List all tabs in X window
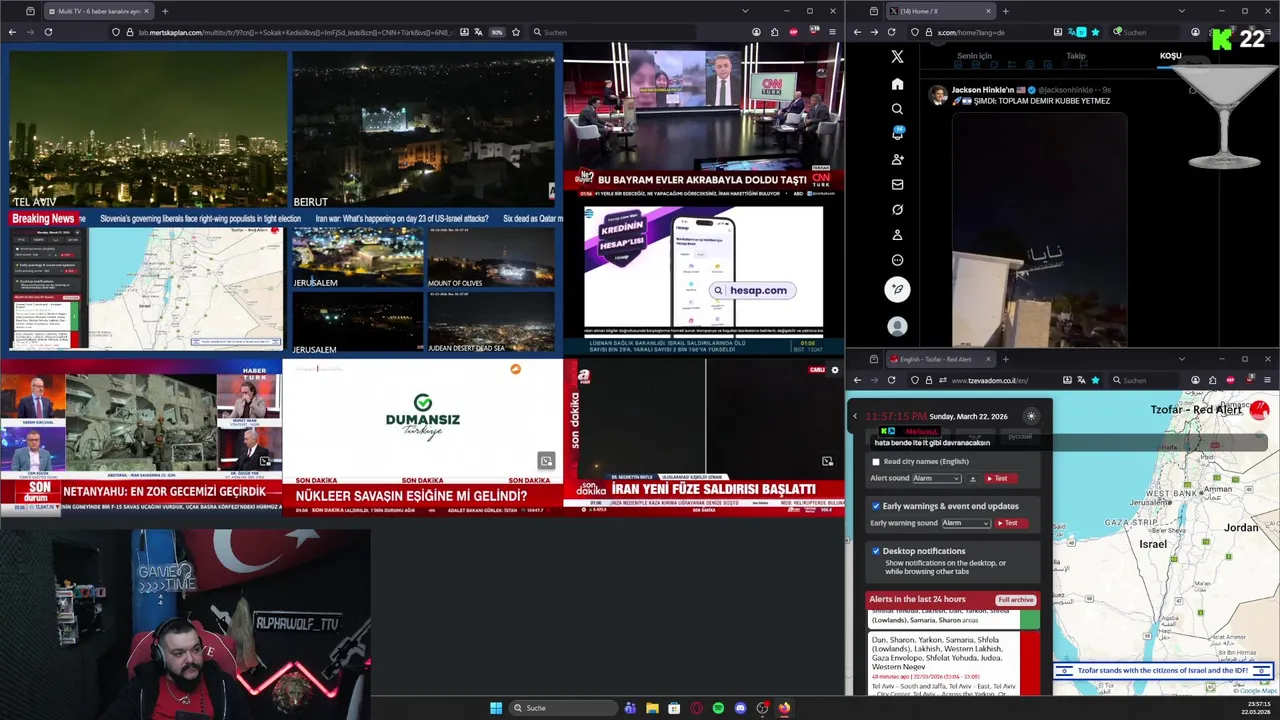This screenshot has width=1280, height=720. (1181, 11)
